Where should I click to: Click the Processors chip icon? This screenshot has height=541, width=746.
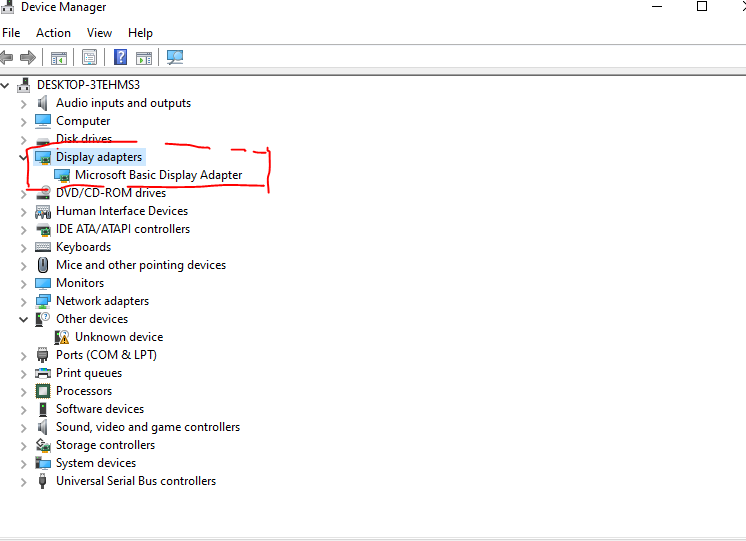[43, 391]
